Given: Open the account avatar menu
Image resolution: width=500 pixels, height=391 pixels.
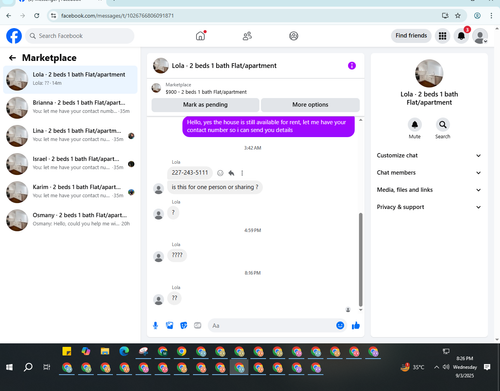Looking at the screenshot, I should tap(480, 36).
